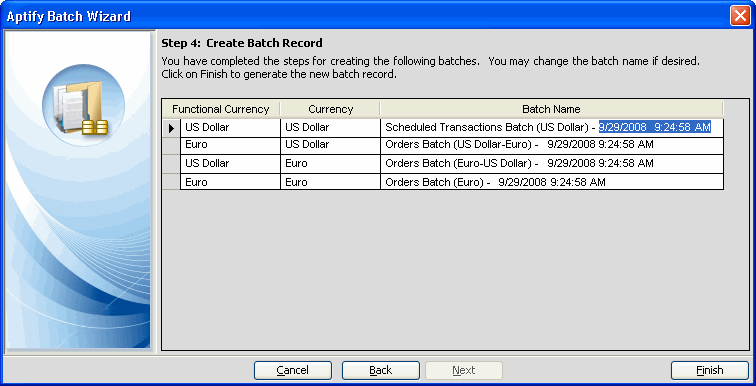The image size is (756, 386).
Task: Click the current row indicator arrow
Action: pyautogui.click(x=171, y=128)
